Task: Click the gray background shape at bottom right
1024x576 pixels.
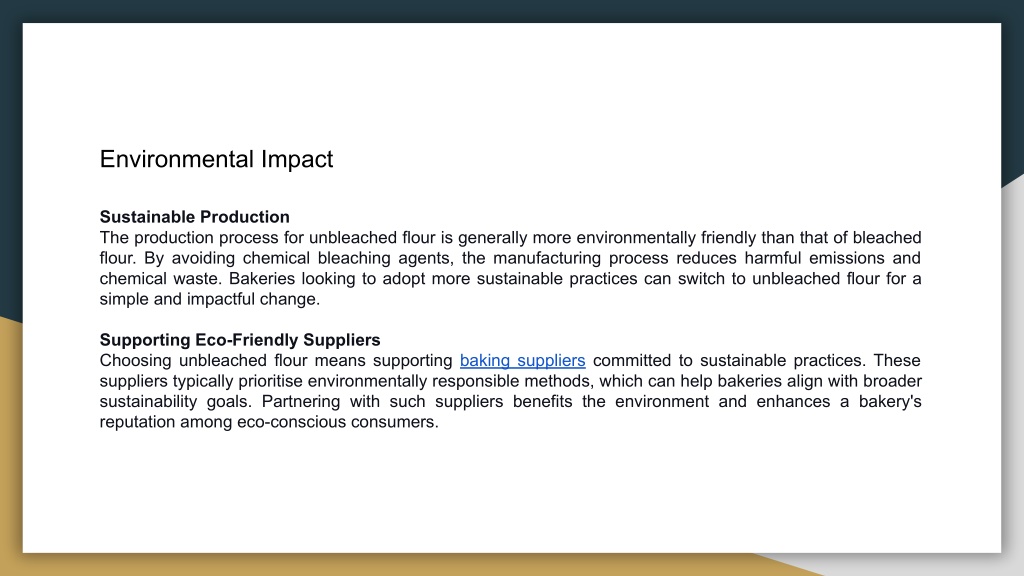Action: click(x=1012, y=392)
